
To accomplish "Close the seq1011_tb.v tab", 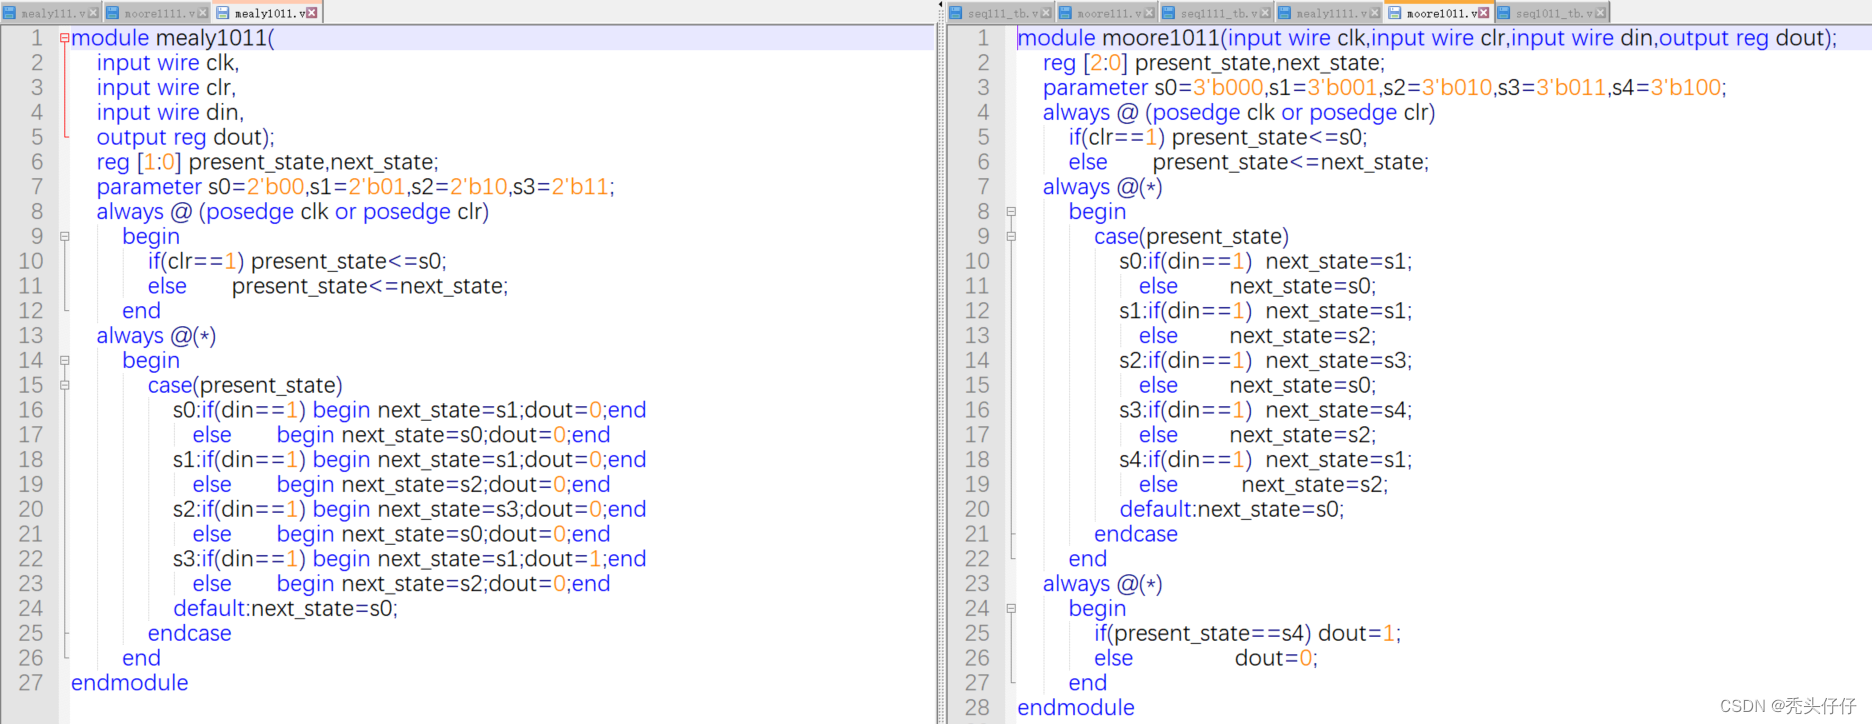I will coord(1601,13).
